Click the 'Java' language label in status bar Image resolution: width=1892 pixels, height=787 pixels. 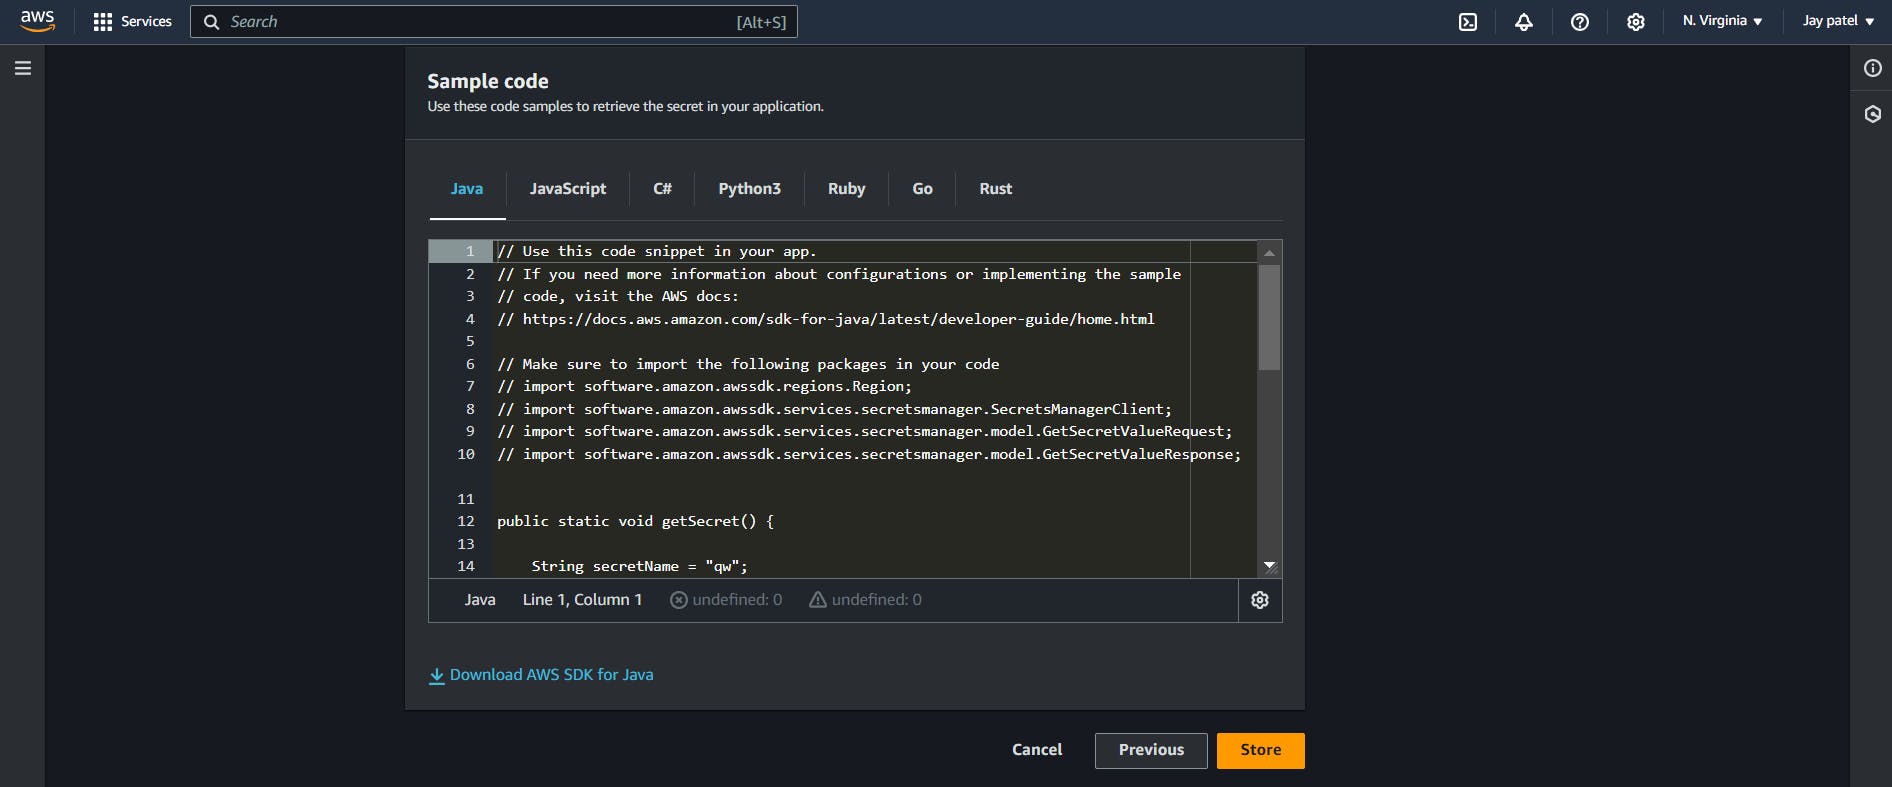click(x=480, y=600)
